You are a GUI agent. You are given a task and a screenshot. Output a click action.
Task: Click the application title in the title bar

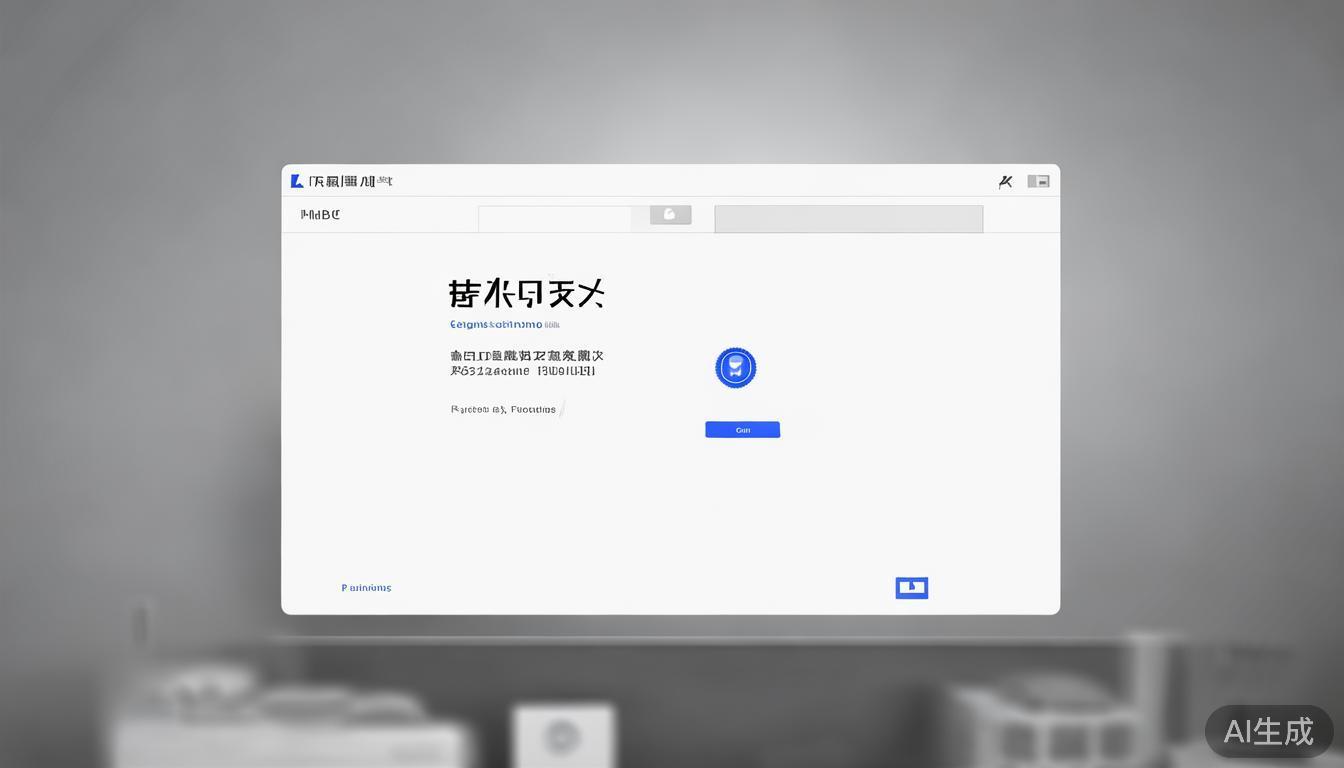click(350, 181)
